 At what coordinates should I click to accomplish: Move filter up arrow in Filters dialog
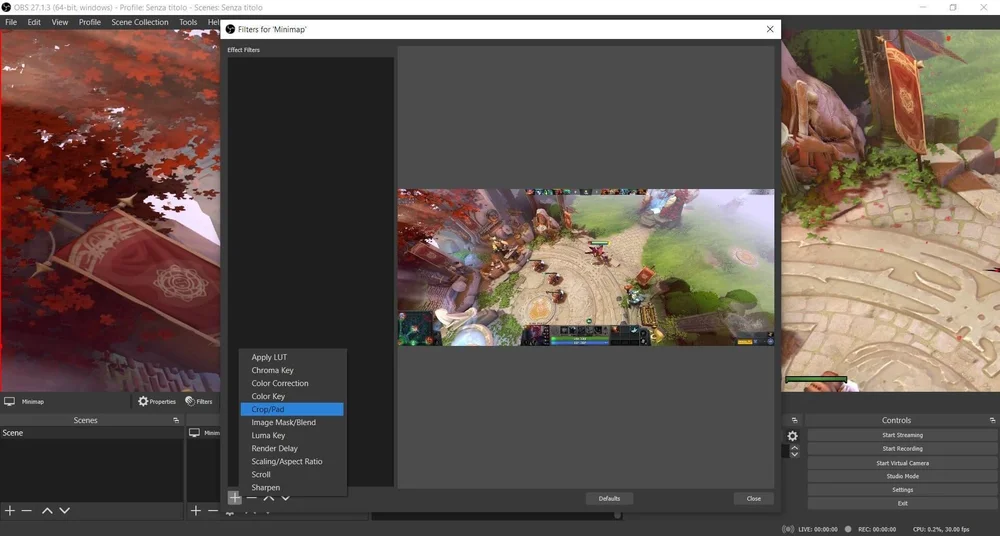[268, 498]
